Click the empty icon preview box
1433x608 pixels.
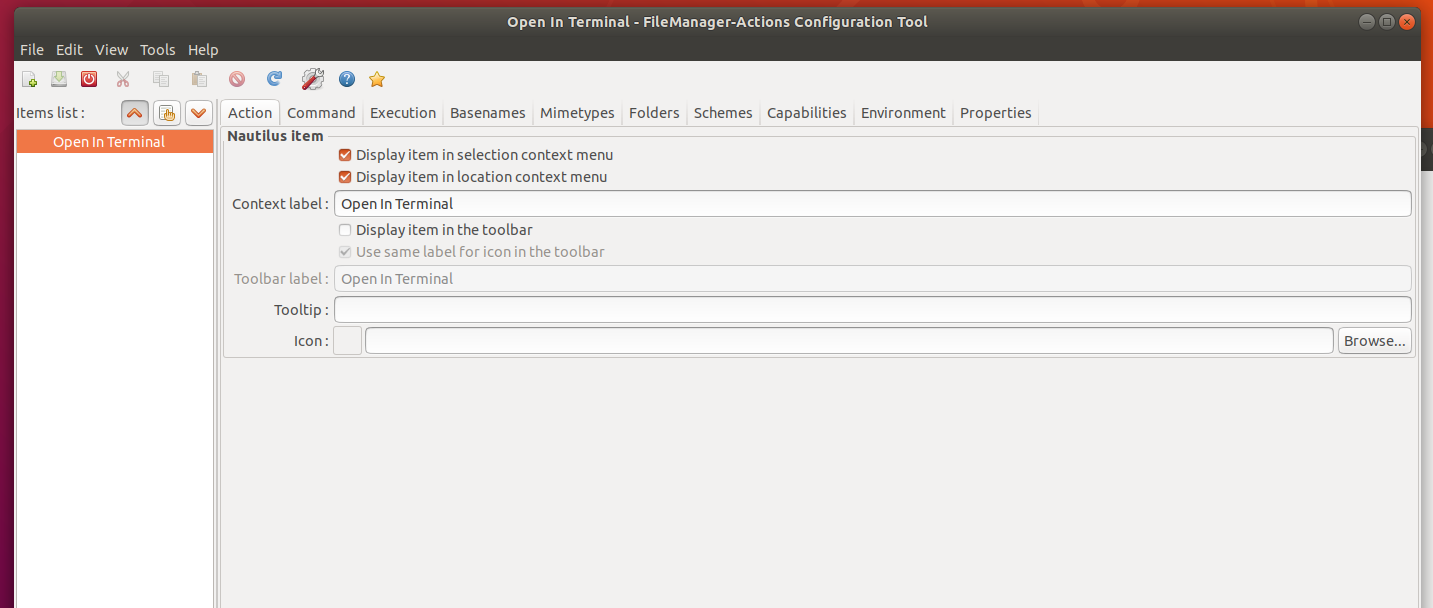pyautogui.click(x=347, y=341)
